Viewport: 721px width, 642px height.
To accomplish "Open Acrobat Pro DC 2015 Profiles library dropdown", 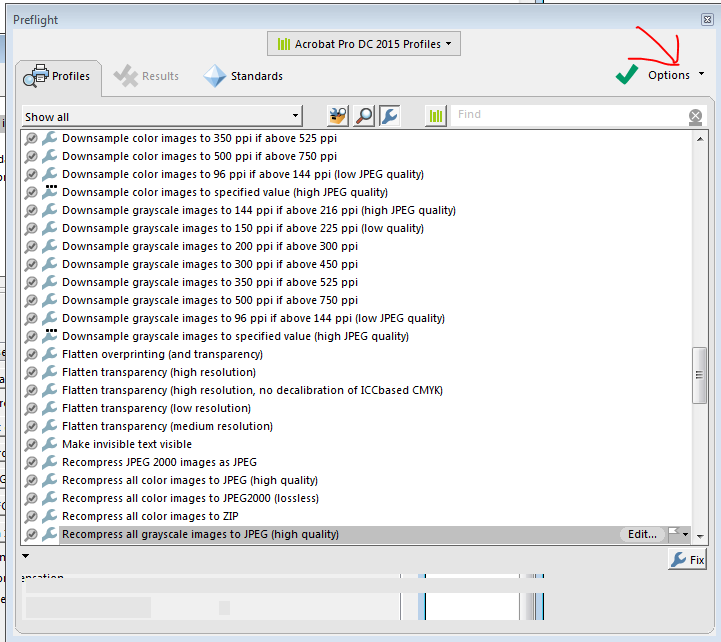I will click(x=364, y=44).
